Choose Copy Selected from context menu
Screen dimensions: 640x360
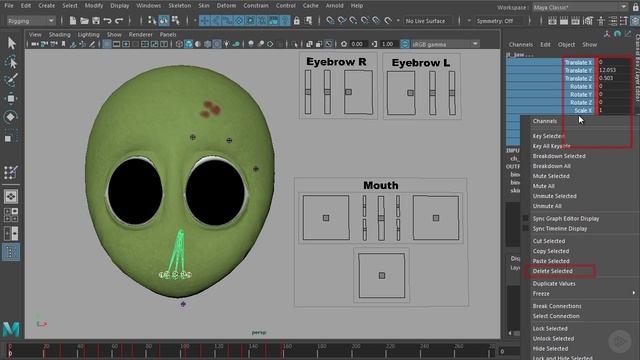[551, 251]
